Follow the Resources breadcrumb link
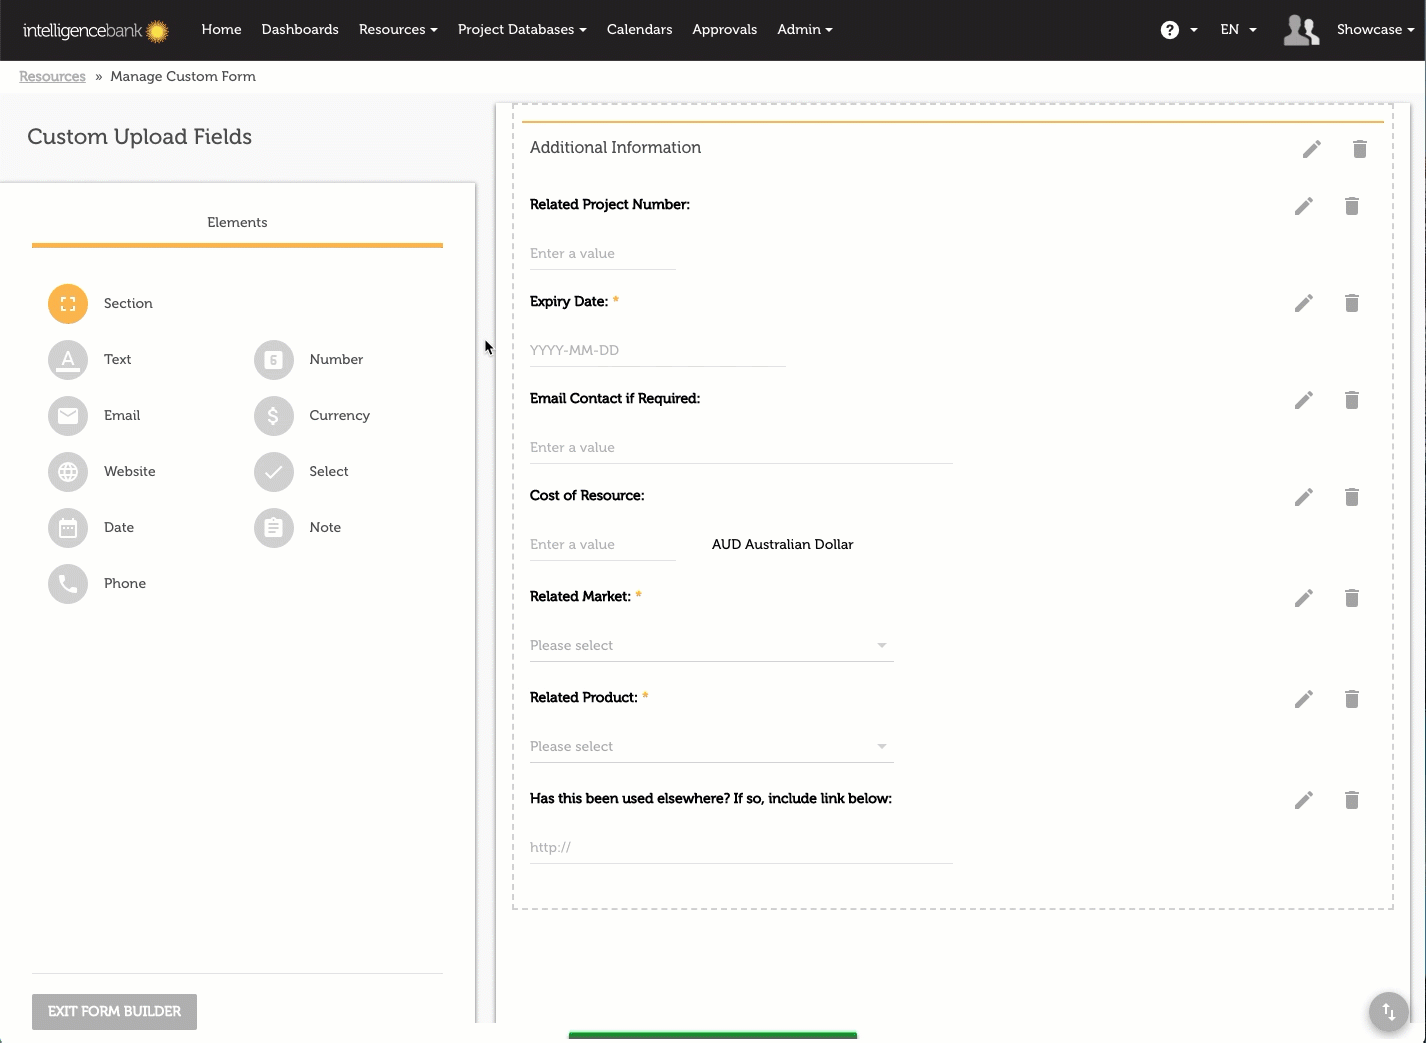This screenshot has width=1426, height=1043. (52, 77)
